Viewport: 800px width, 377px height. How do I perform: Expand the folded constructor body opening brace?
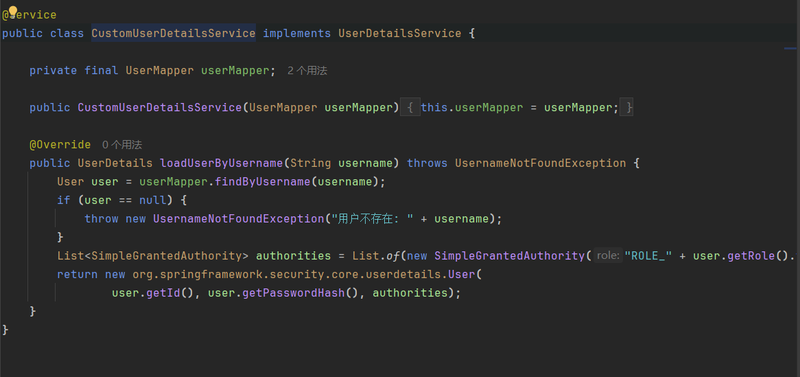pos(410,108)
